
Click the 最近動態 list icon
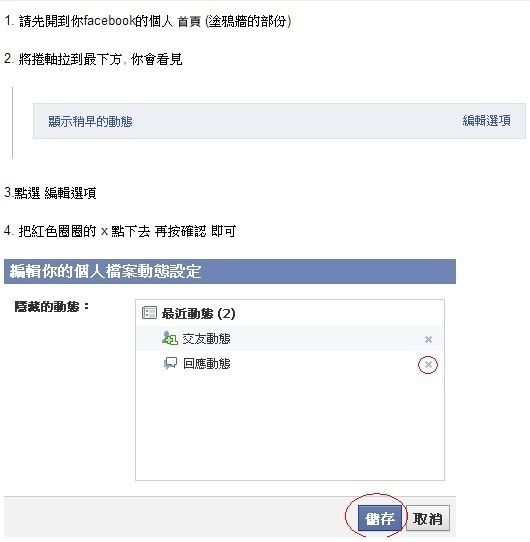click(149, 312)
